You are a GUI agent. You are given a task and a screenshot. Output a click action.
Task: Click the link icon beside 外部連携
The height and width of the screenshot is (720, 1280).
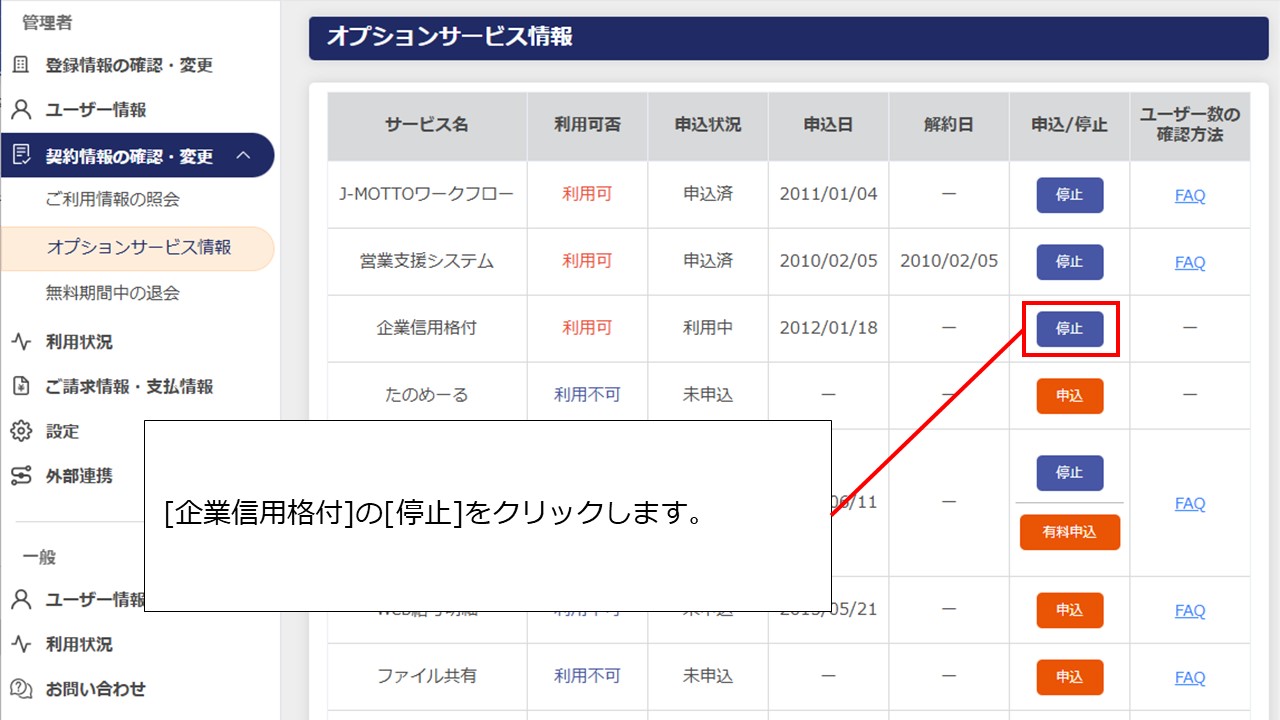point(21,476)
